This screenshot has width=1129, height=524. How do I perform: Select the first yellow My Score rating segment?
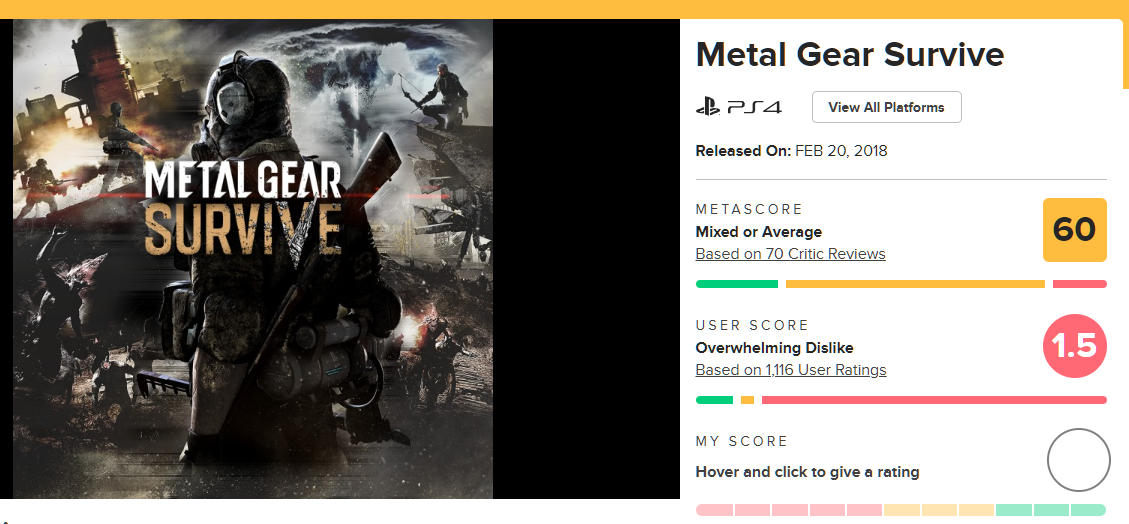point(901,510)
